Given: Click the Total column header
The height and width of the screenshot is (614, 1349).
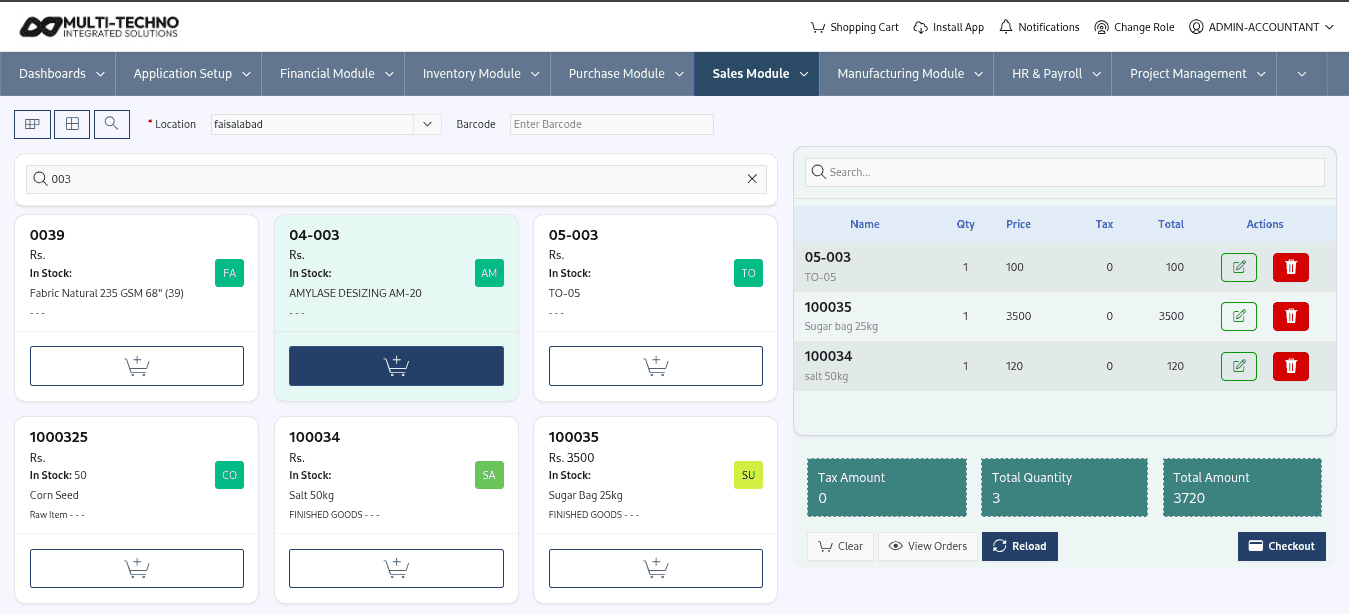Looking at the screenshot, I should (x=1171, y=224).
